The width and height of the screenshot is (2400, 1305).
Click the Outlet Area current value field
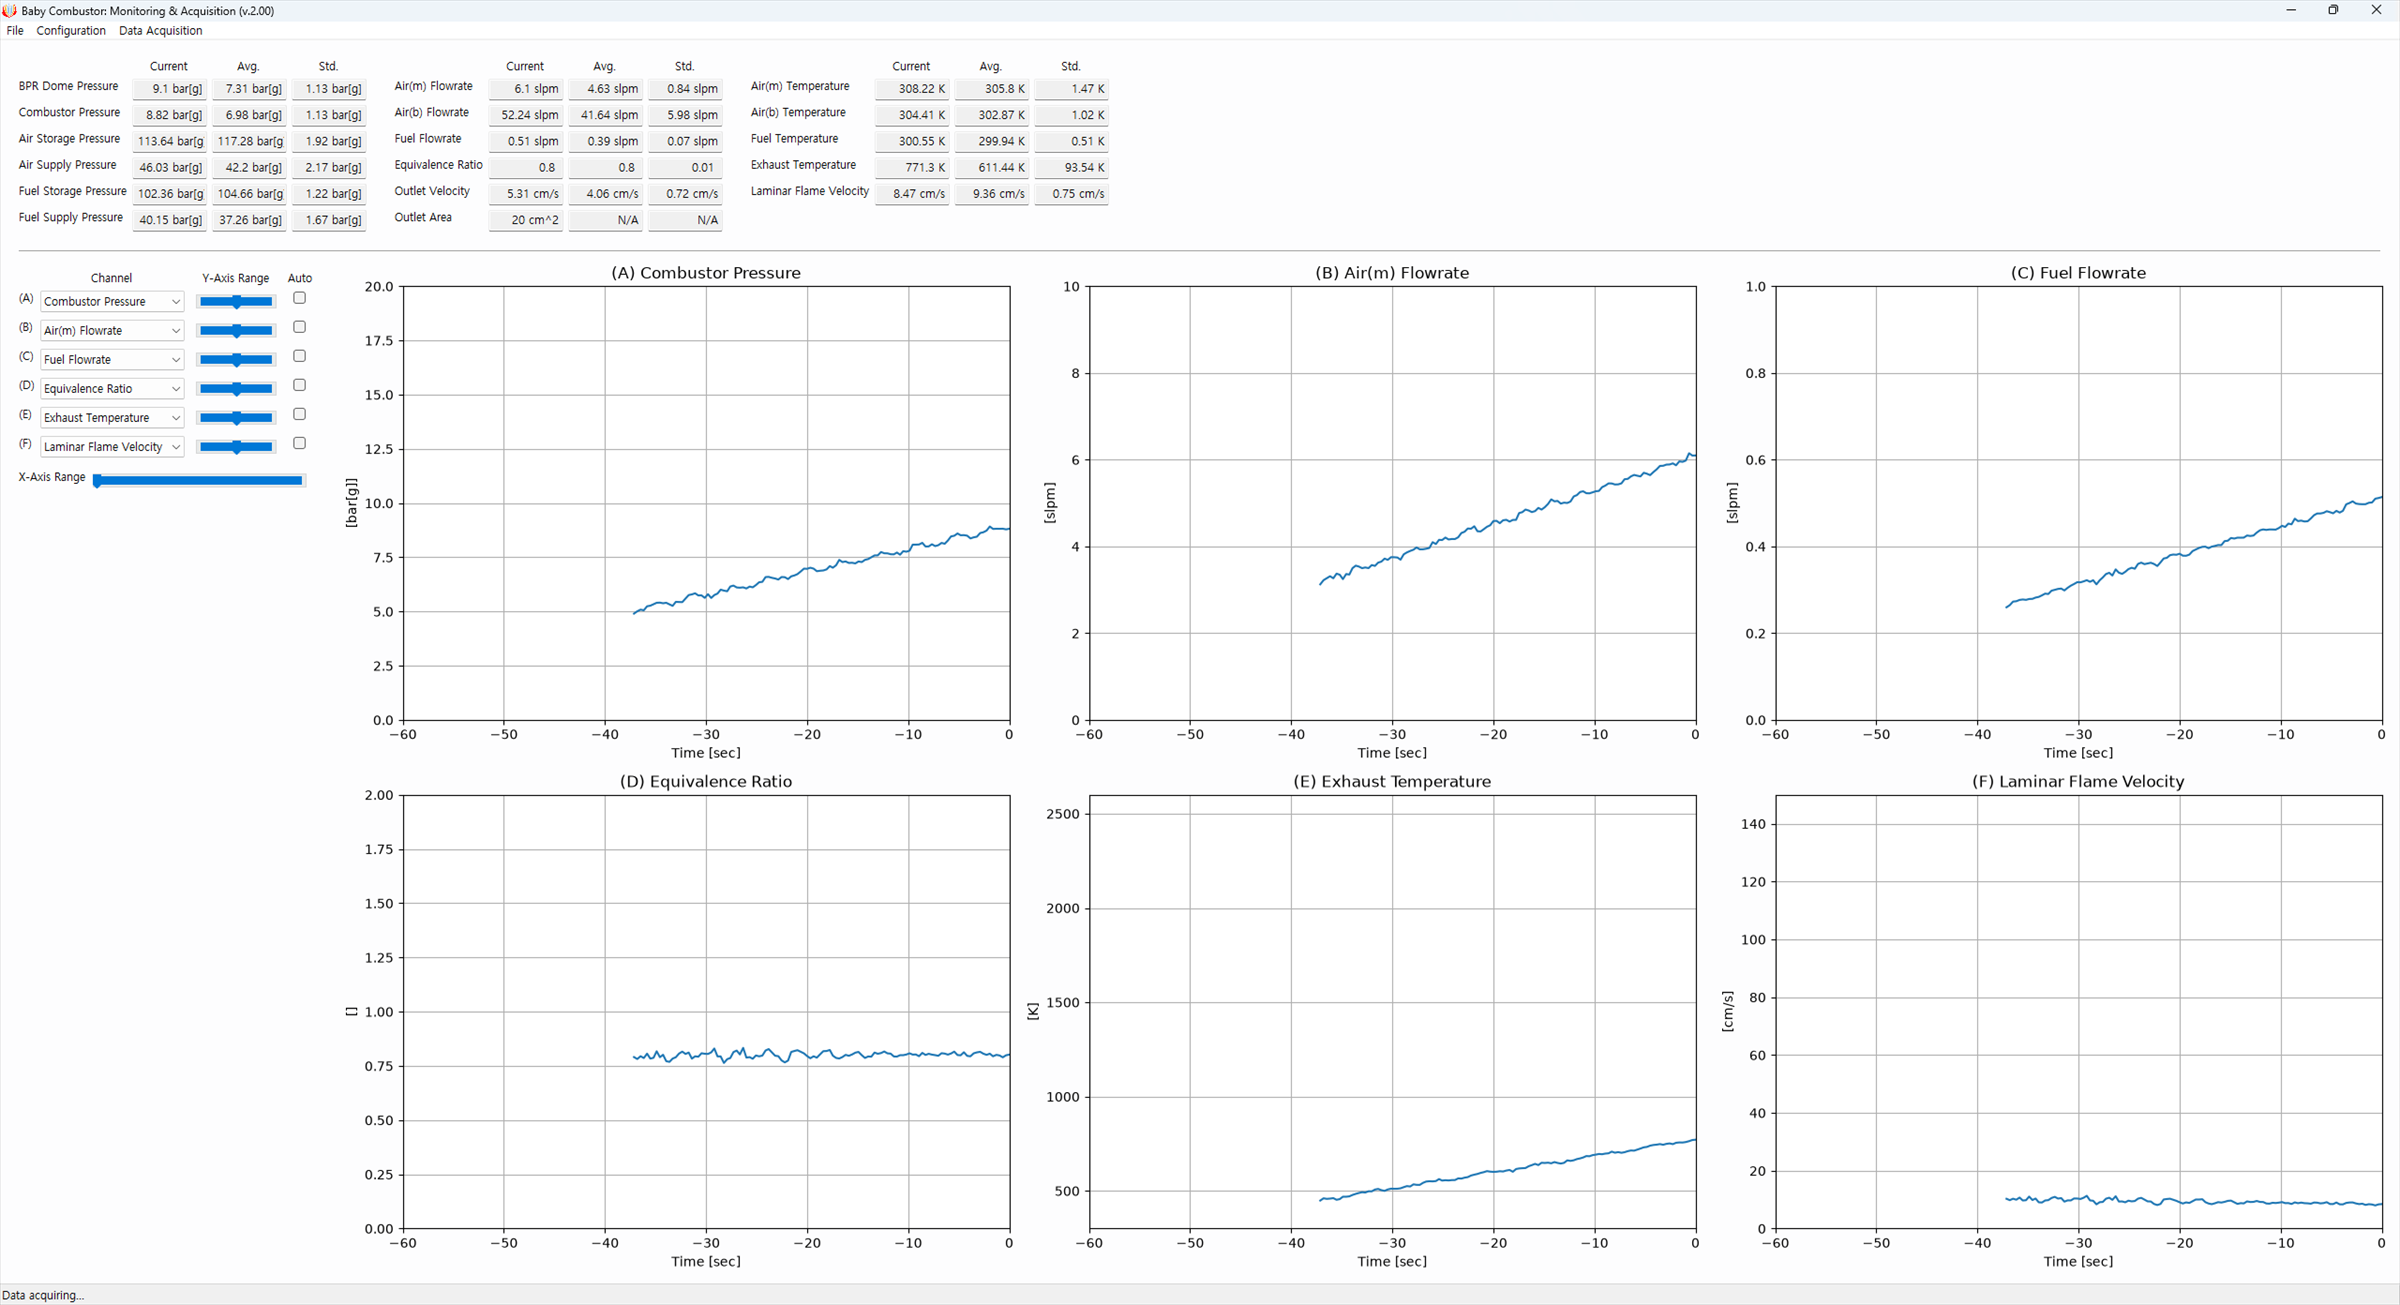(x=525, y=220)
